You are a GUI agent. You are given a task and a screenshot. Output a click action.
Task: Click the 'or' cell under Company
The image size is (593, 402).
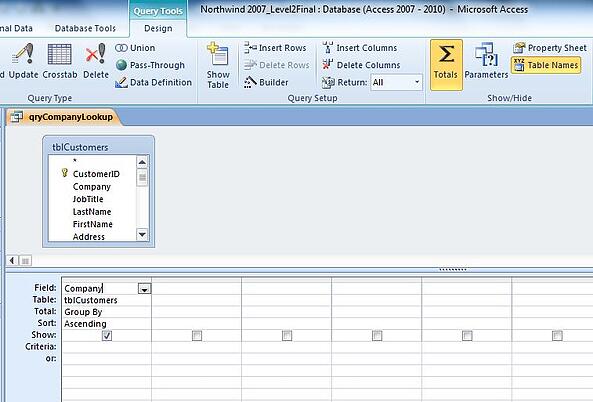(106, 359)
